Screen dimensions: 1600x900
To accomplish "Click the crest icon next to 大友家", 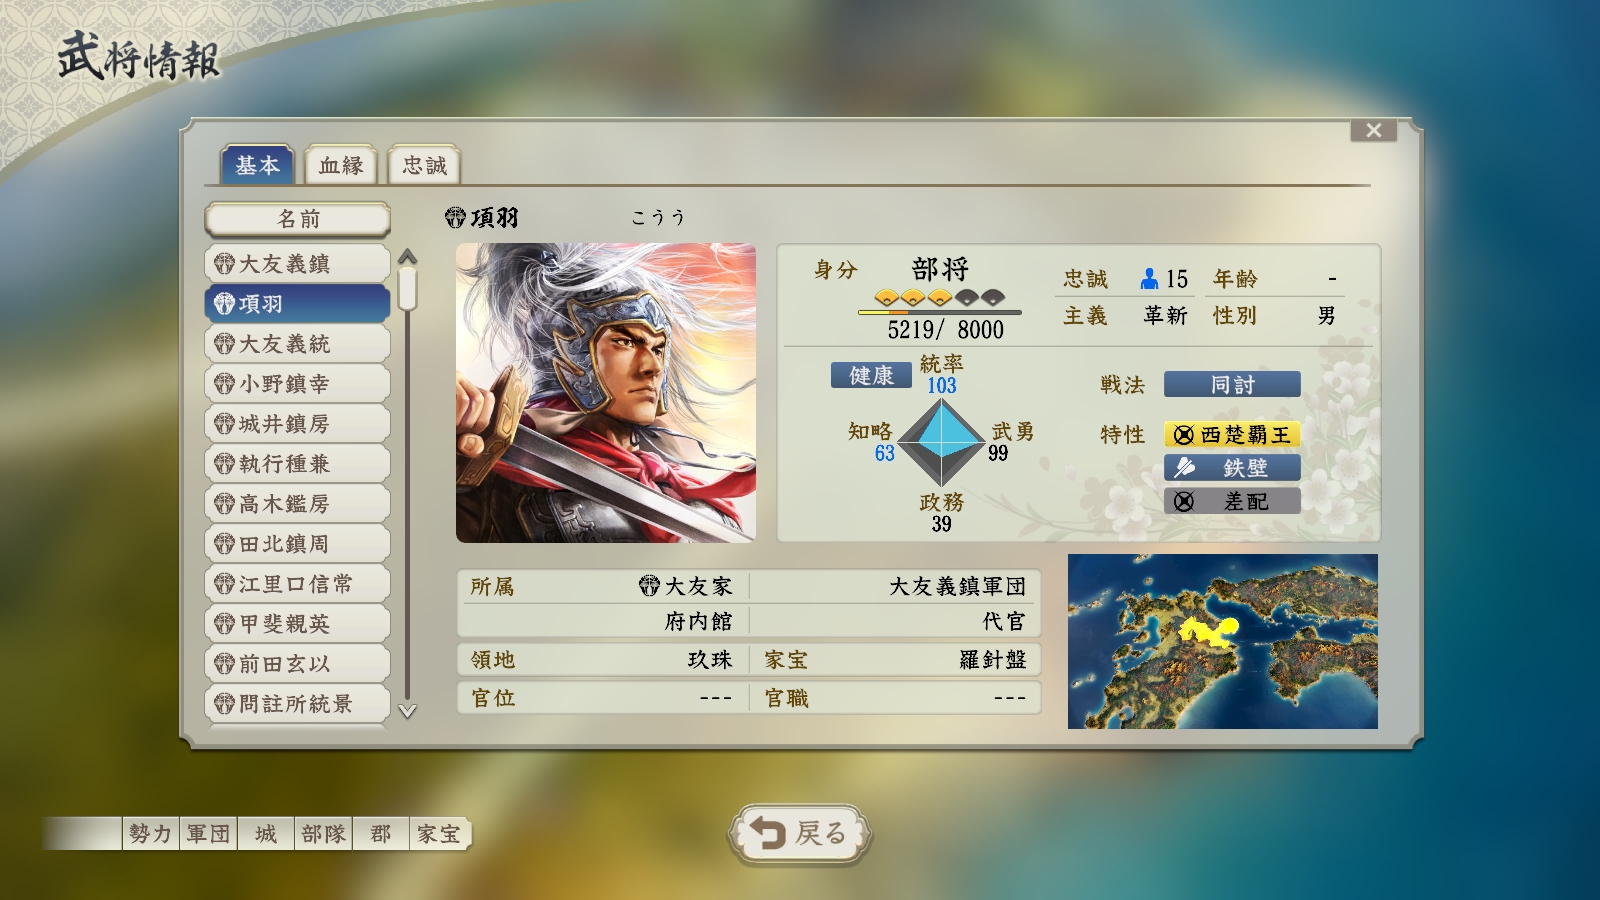I will [x=649, y=586].
